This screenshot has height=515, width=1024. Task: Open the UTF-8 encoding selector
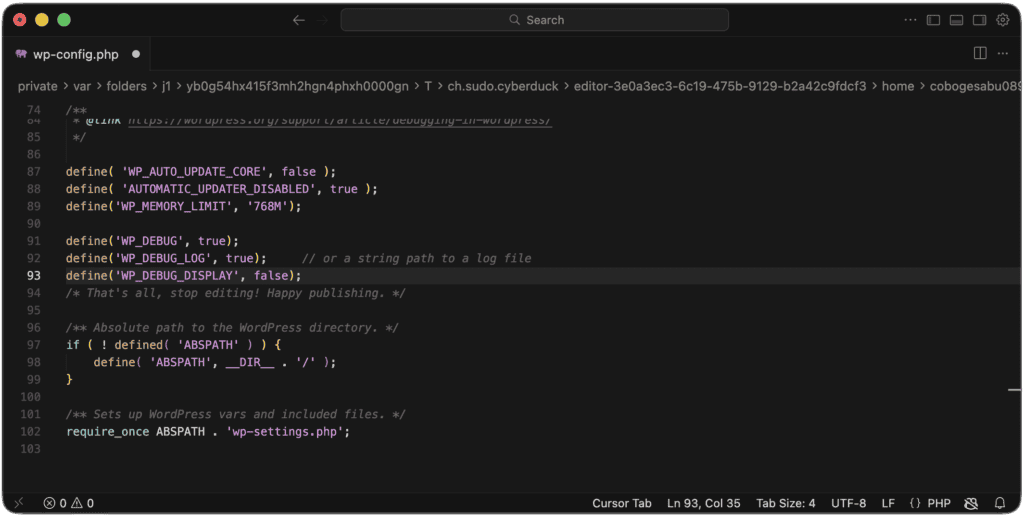[847, 503]
